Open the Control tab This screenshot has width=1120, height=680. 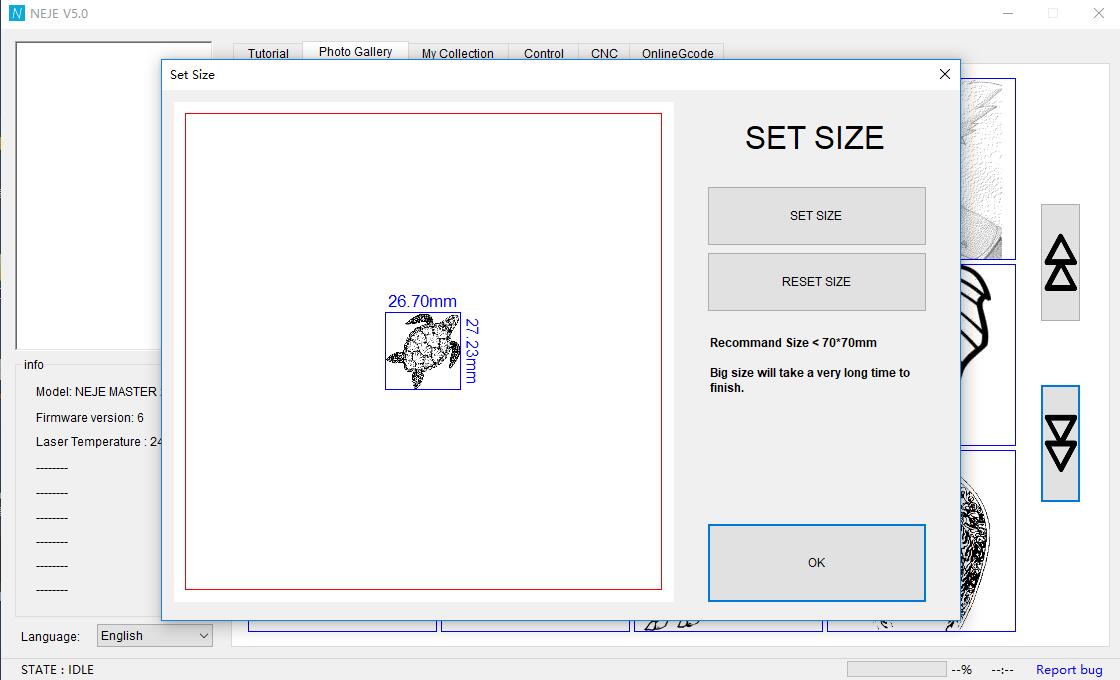[x=544, y=53]
